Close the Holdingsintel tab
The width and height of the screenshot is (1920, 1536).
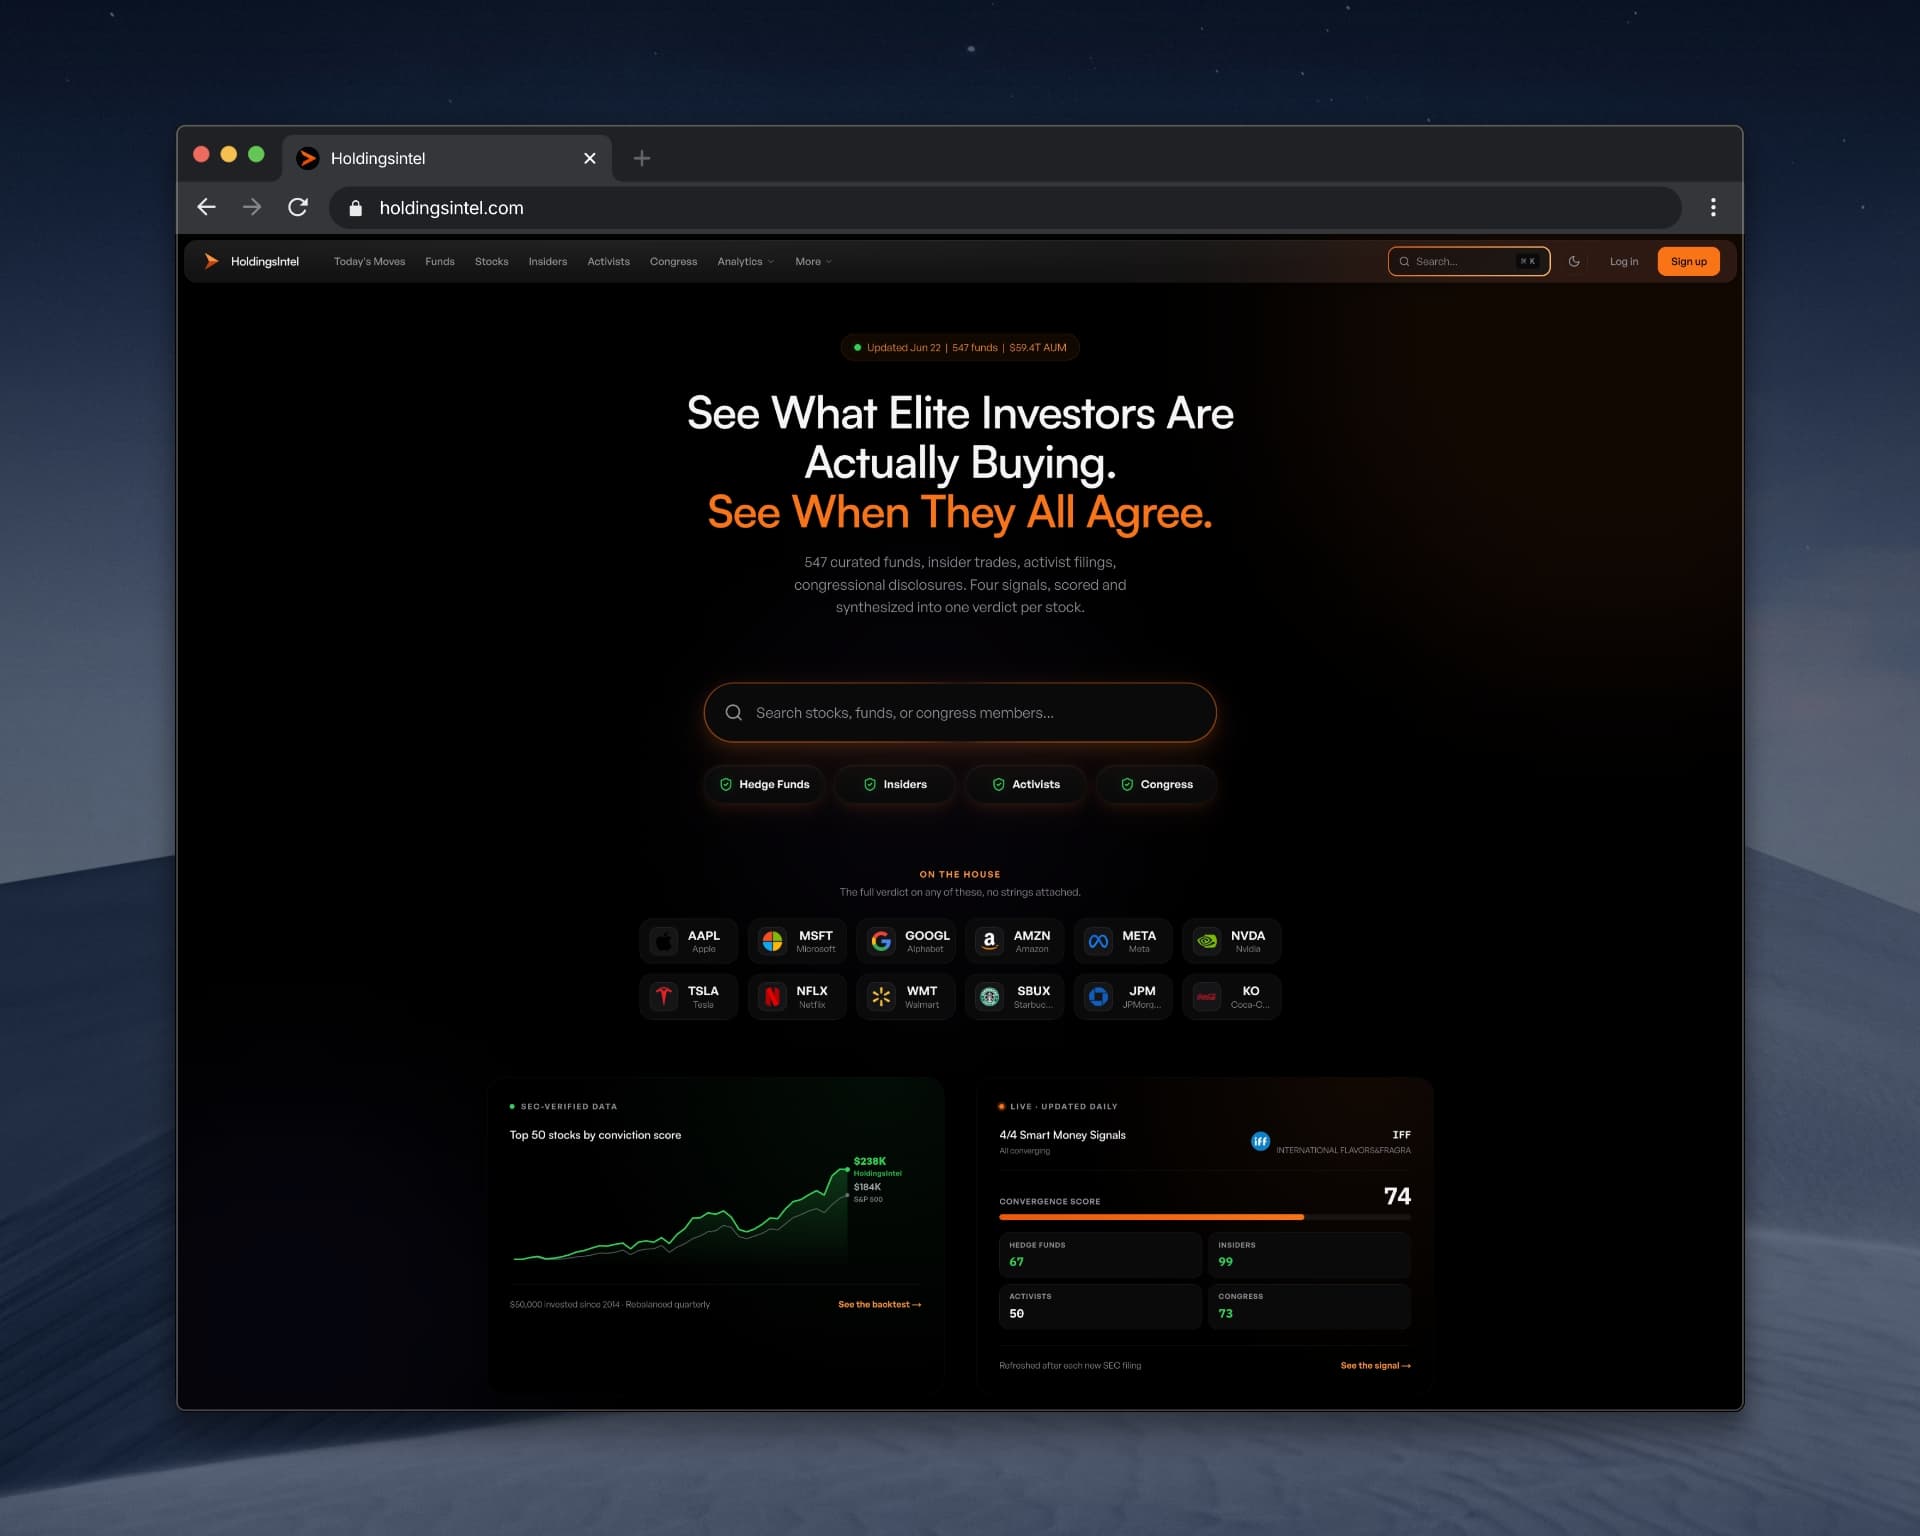(x=590, y=158)
